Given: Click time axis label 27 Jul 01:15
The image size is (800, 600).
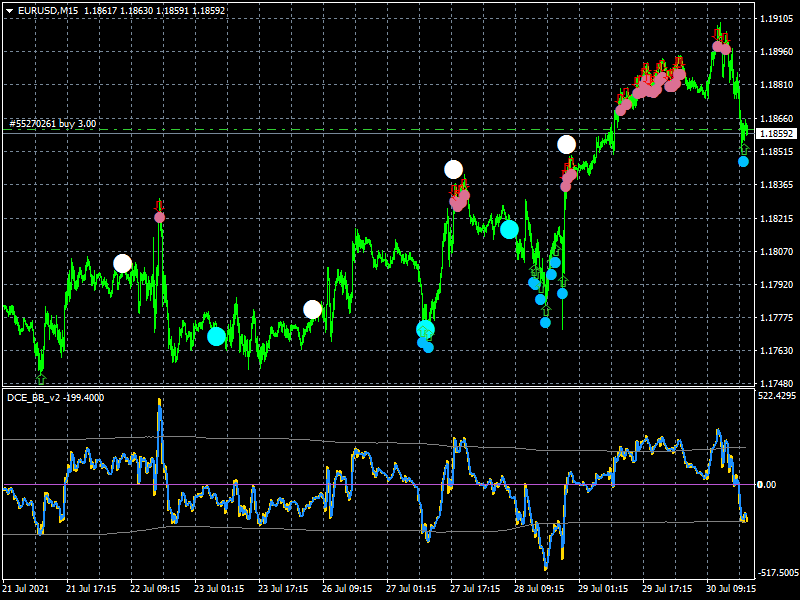Looking at the screenshot, I should click(x=411, y=588).
